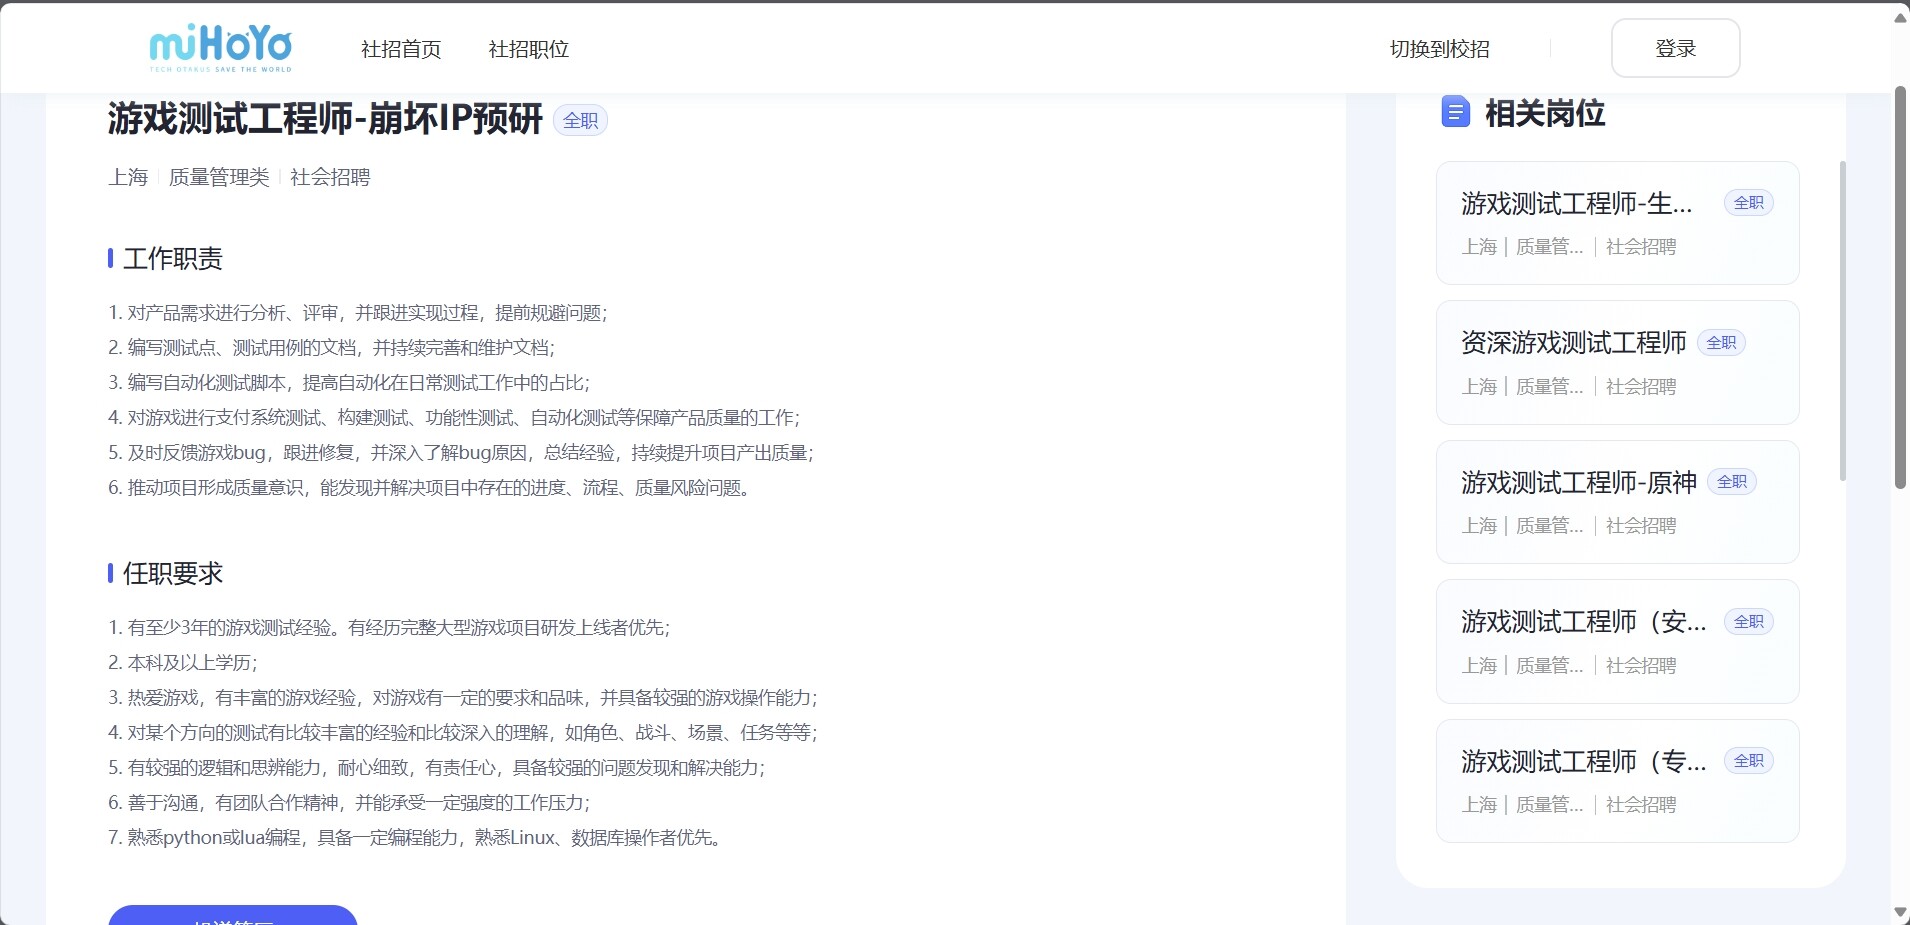This screenshot has height=925, width=1910.
Task: Open the 游戏测试工程师-原神 related job
Action: click(1578, 483)
